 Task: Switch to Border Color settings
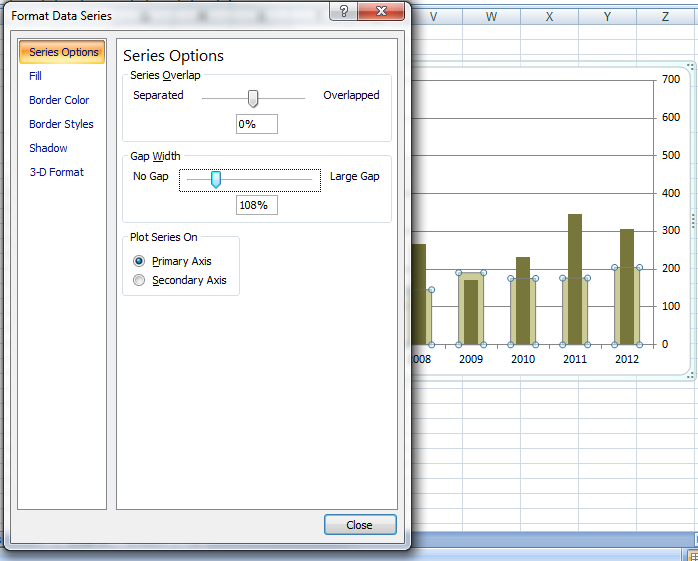coord(59,100)
